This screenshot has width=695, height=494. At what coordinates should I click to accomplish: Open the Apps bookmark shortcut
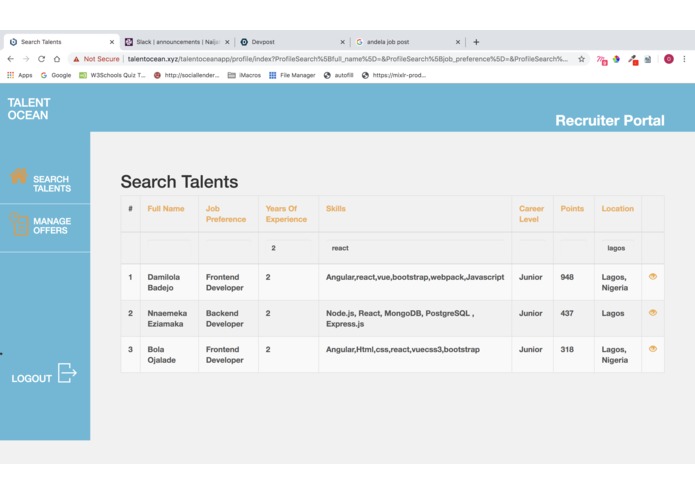tap(20, 75)
